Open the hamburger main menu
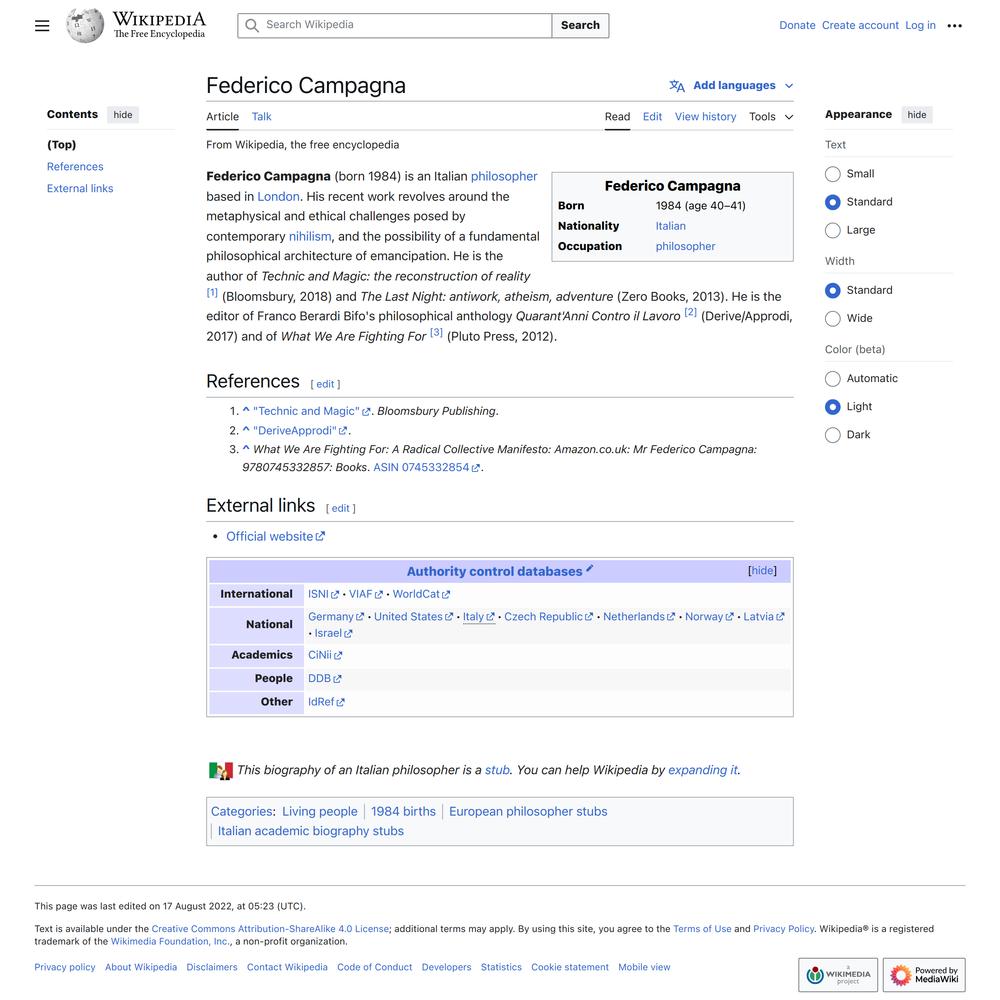The height and width of the screenshot is (1000, 1000). 42,26
